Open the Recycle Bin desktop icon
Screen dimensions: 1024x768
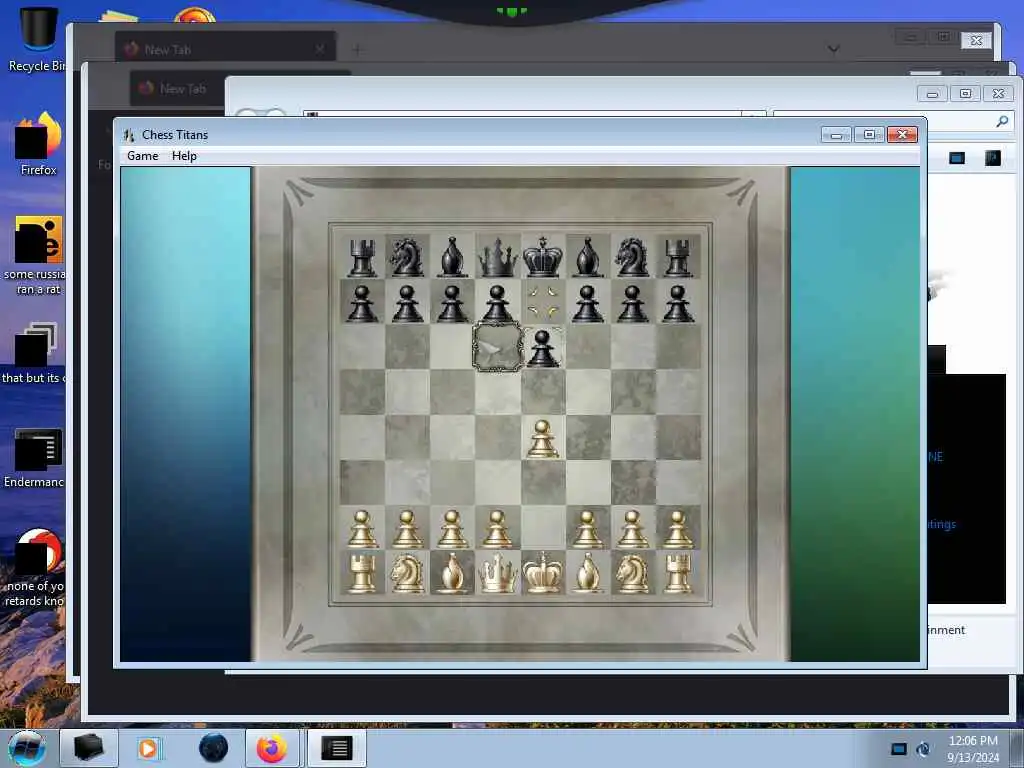[38, 38]
